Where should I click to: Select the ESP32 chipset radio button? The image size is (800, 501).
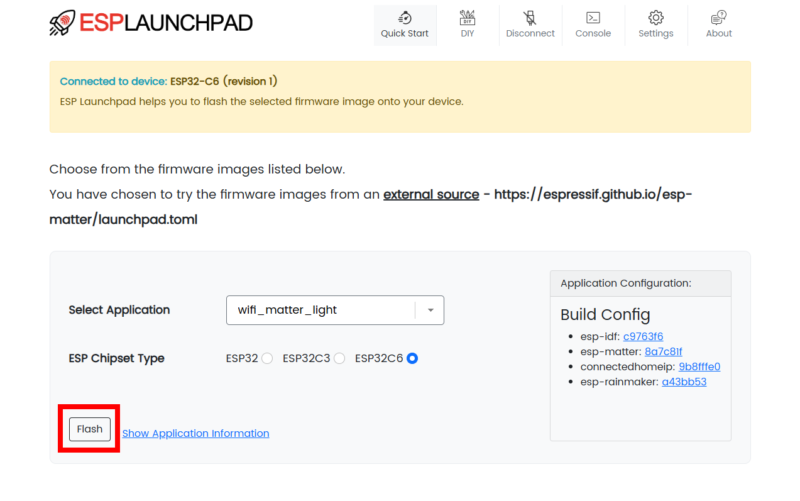[267, 359]
